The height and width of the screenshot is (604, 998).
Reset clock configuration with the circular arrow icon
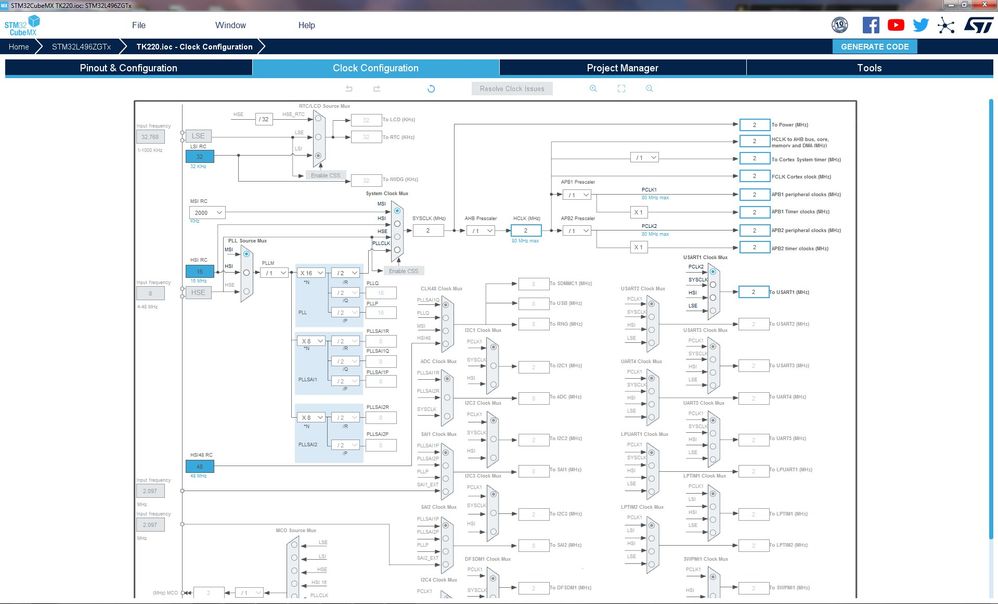[x=431, y=88]
